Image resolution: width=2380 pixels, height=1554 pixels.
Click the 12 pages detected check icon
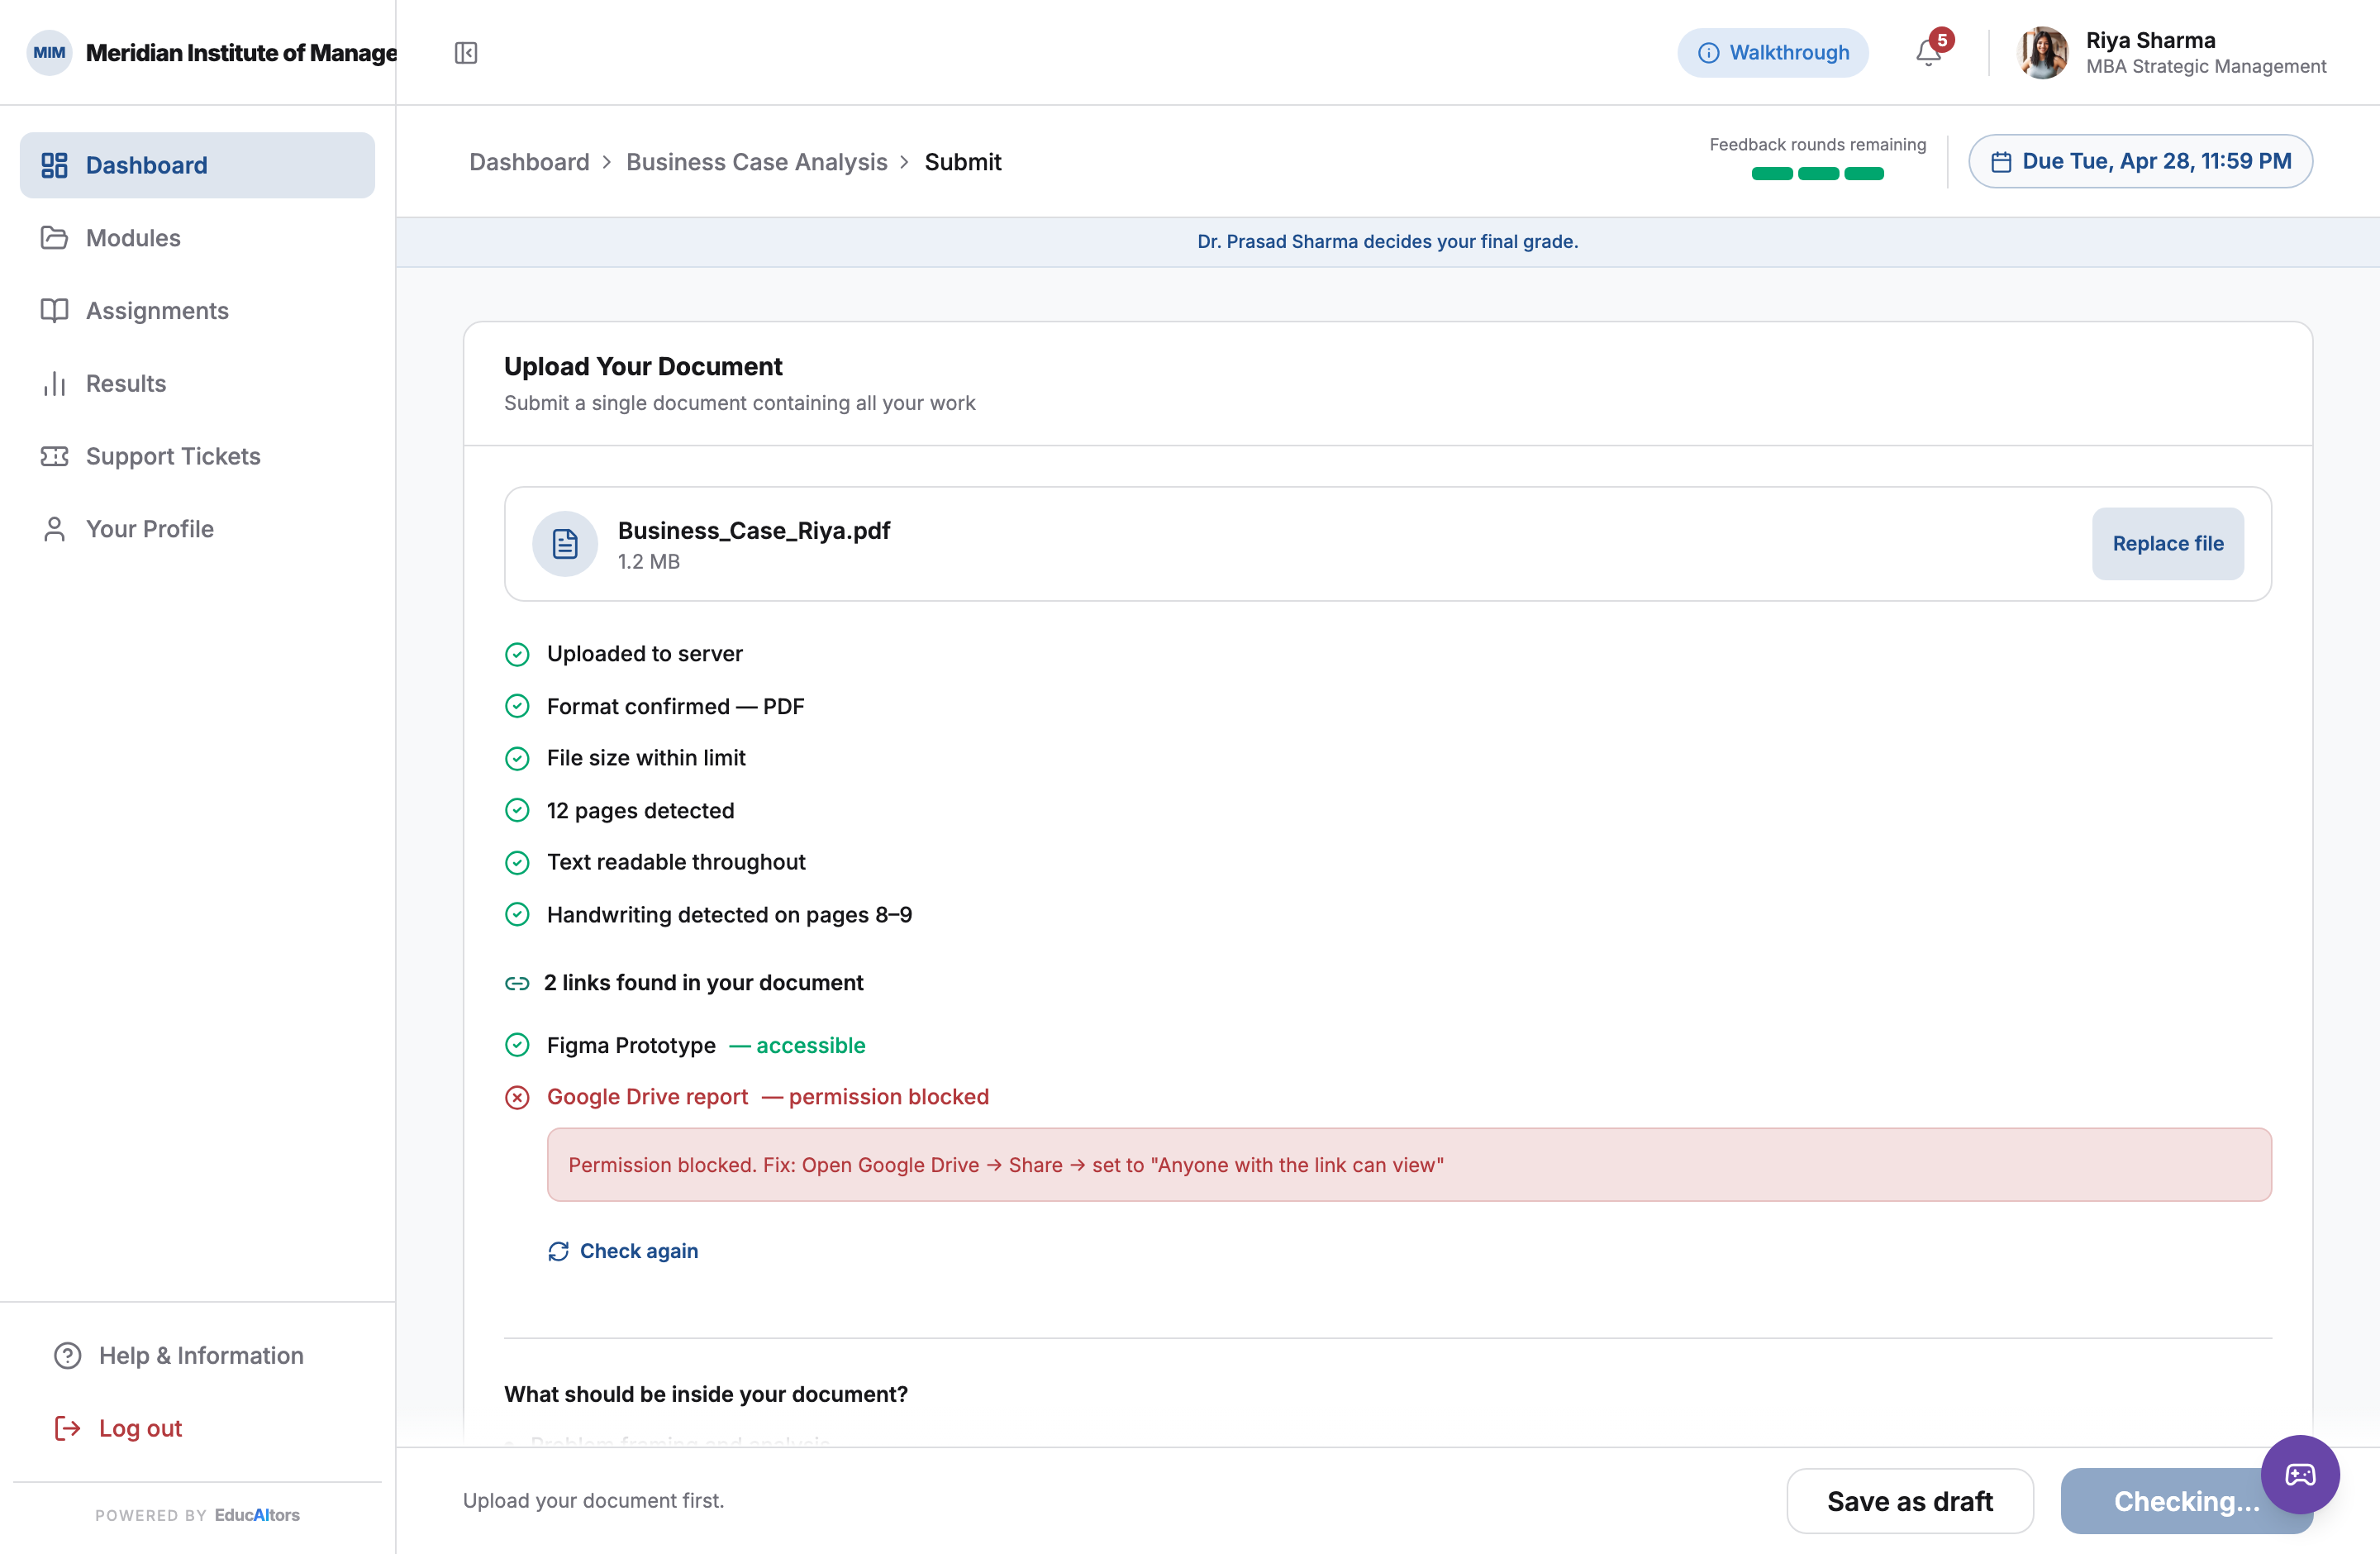tap(517, 811)
